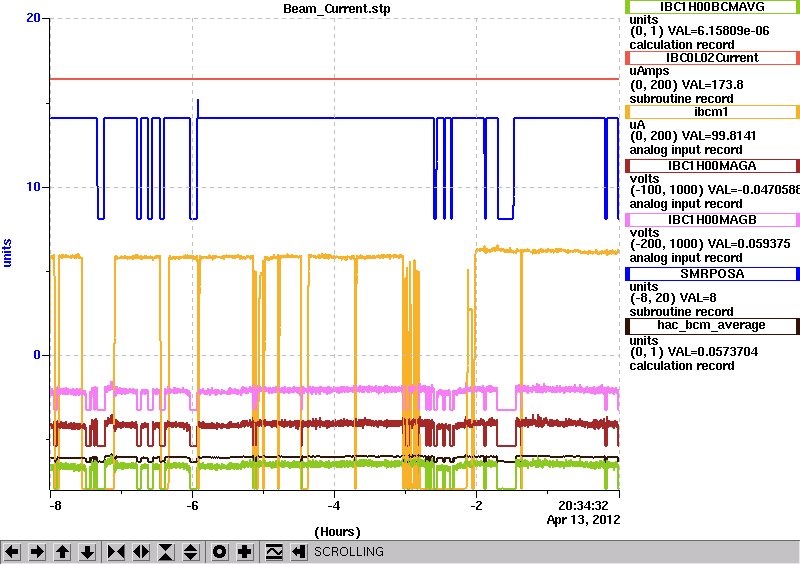Select the IBC1H00MAGA legend entry

tap(712, 166)
